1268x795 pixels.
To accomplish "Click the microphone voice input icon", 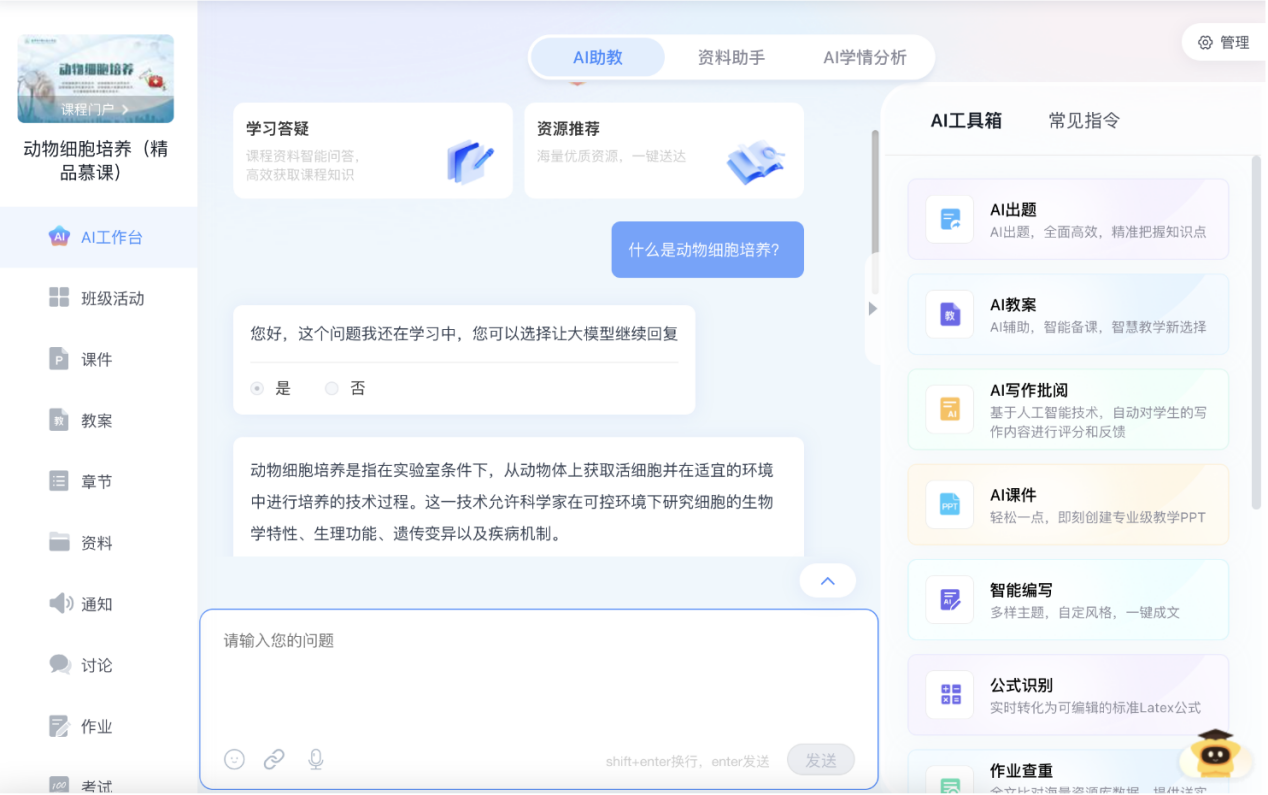I will click(315, 759).
